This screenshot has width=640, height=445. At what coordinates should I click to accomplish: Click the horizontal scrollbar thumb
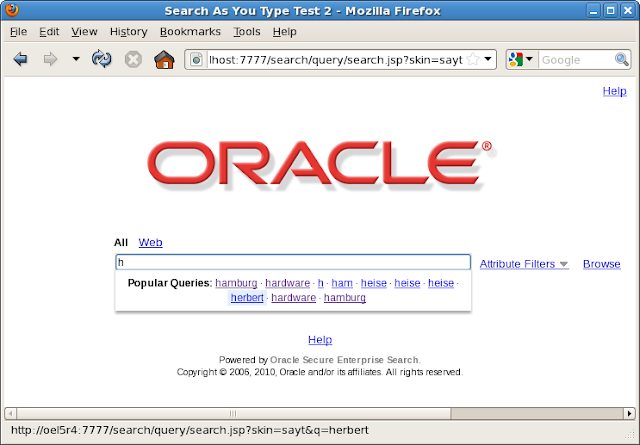coord(233,414)
